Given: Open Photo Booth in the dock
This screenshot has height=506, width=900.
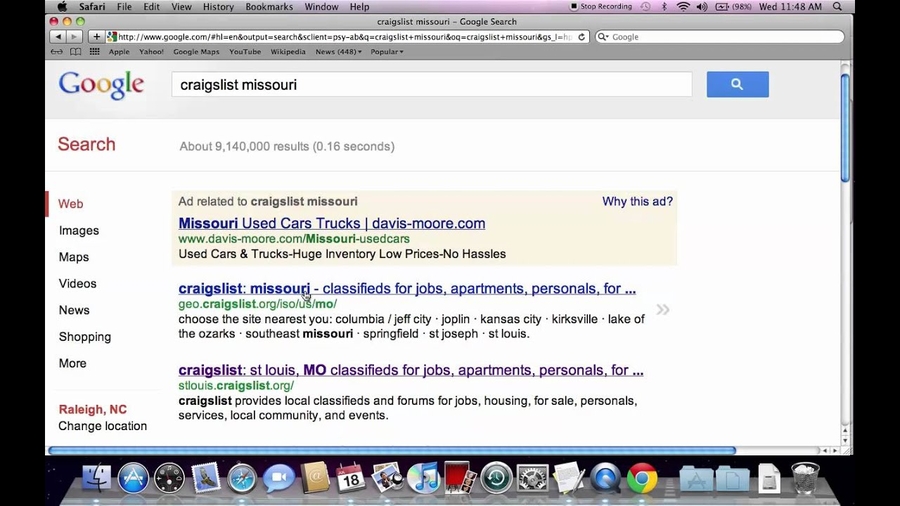Looking at the screenshot, I should point(459,477).
